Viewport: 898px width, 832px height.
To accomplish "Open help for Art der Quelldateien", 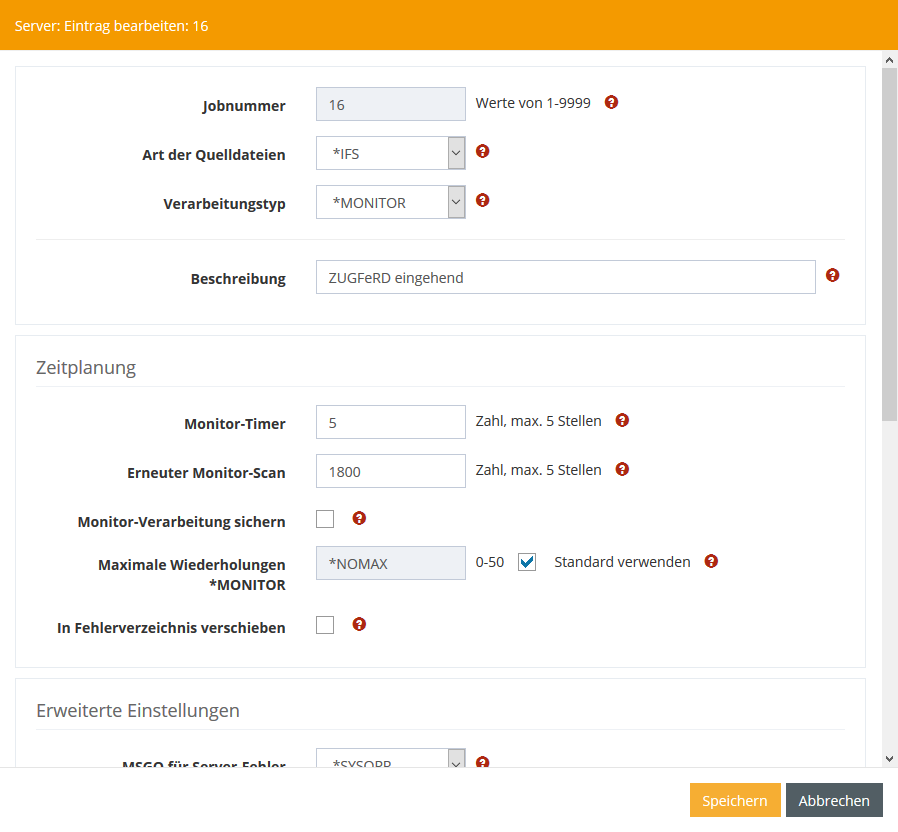I will (483, 151).
